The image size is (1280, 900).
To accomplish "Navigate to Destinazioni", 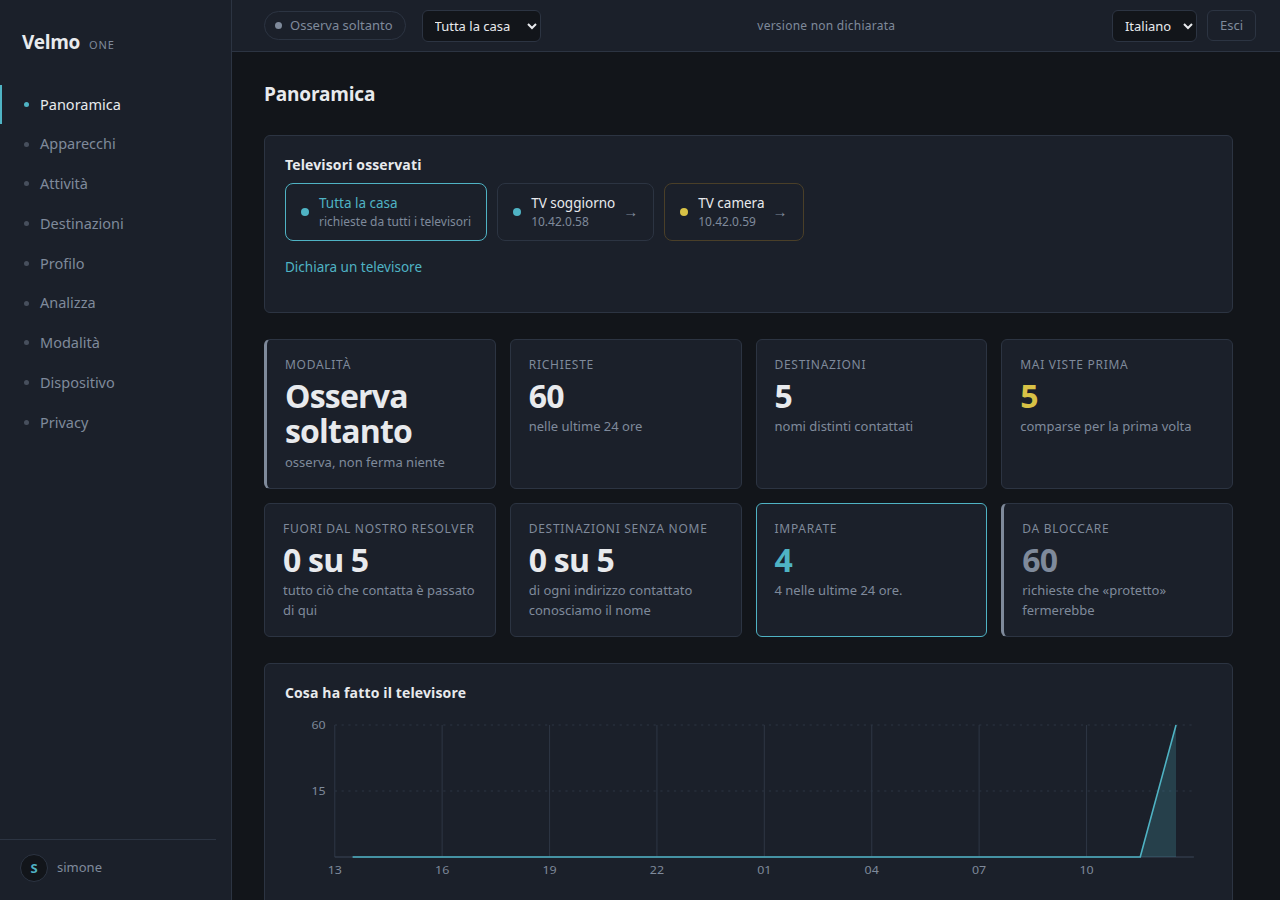I will [x=116, y=224].
